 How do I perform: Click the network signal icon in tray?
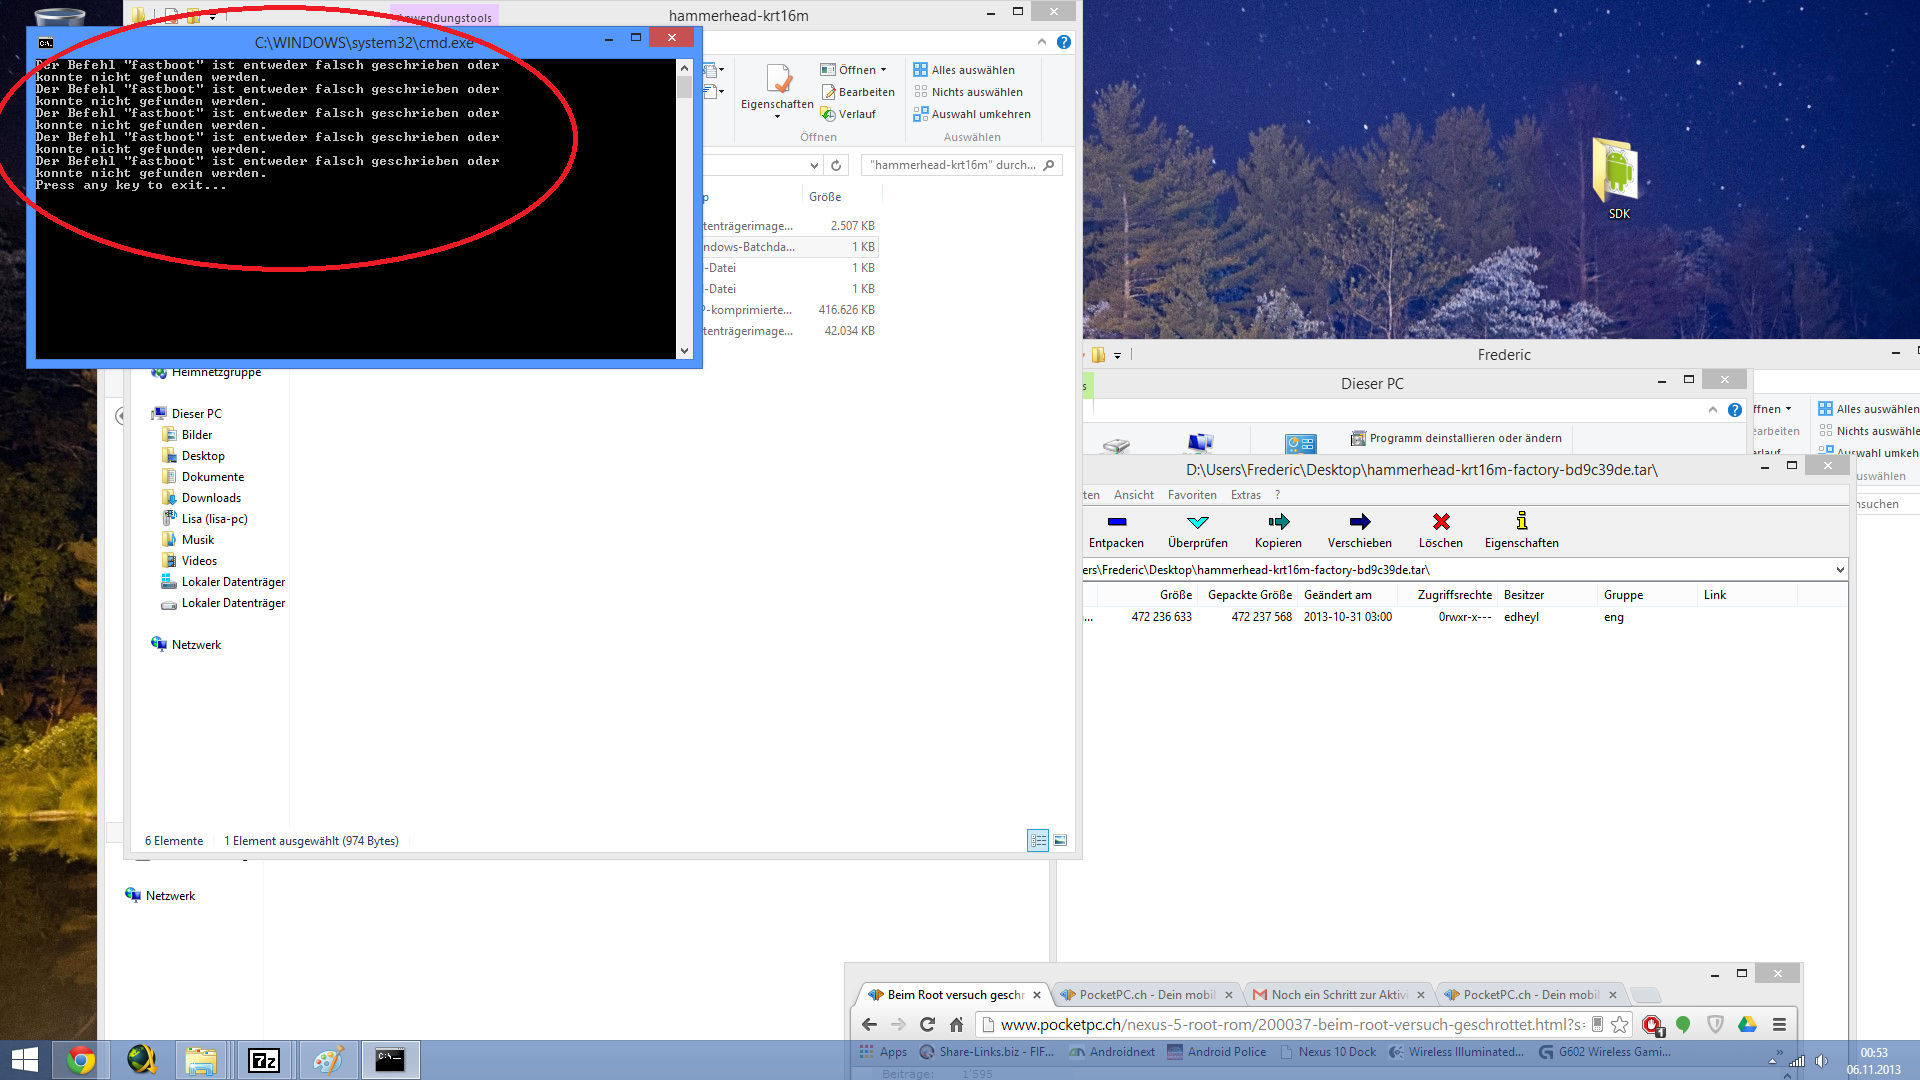[1797, 1061]
